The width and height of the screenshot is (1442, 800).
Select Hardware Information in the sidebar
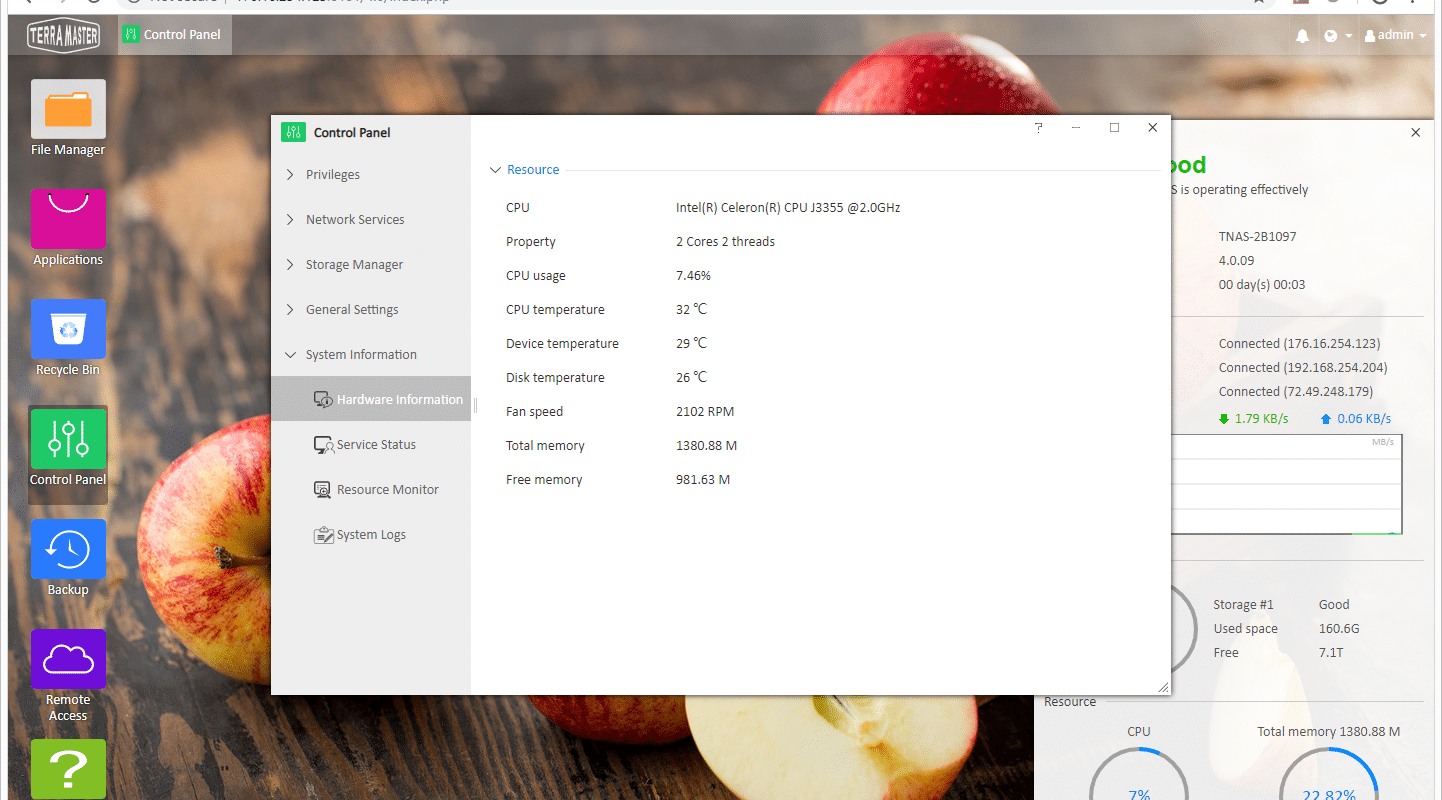pos(371,399)
